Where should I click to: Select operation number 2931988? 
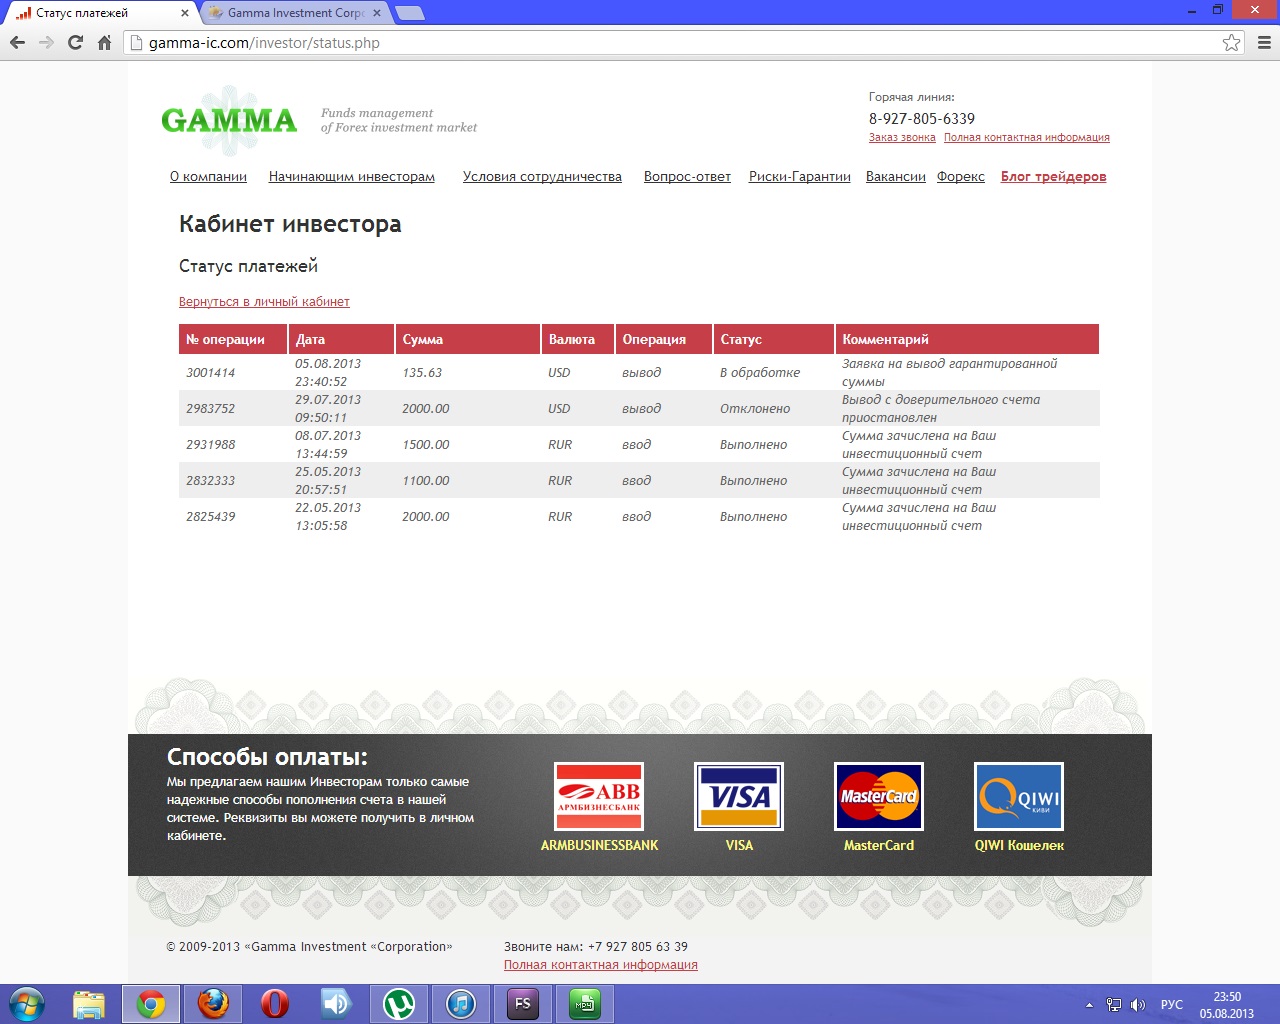coord(211,445)
